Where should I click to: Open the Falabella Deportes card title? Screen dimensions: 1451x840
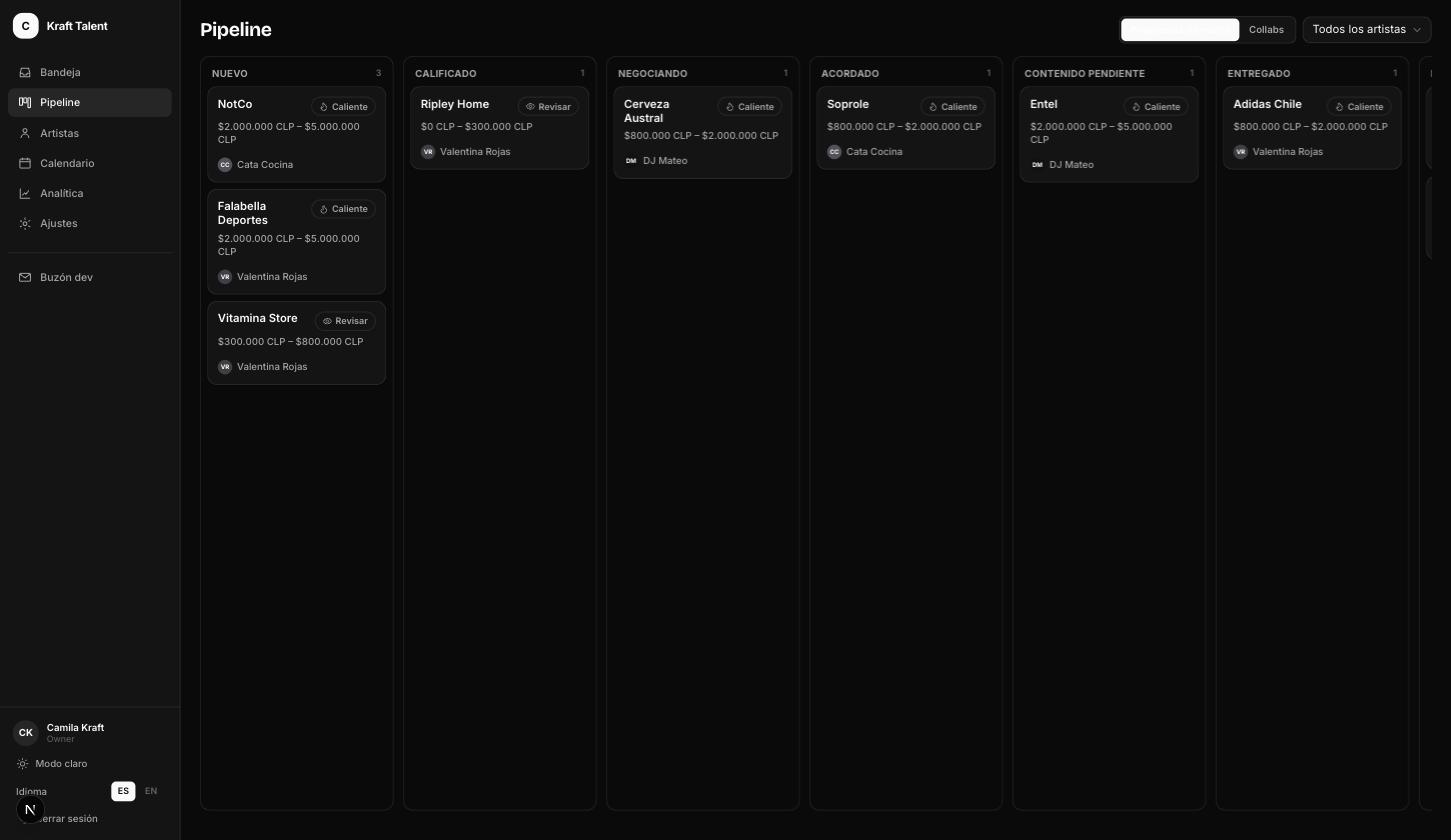(242, 213)
